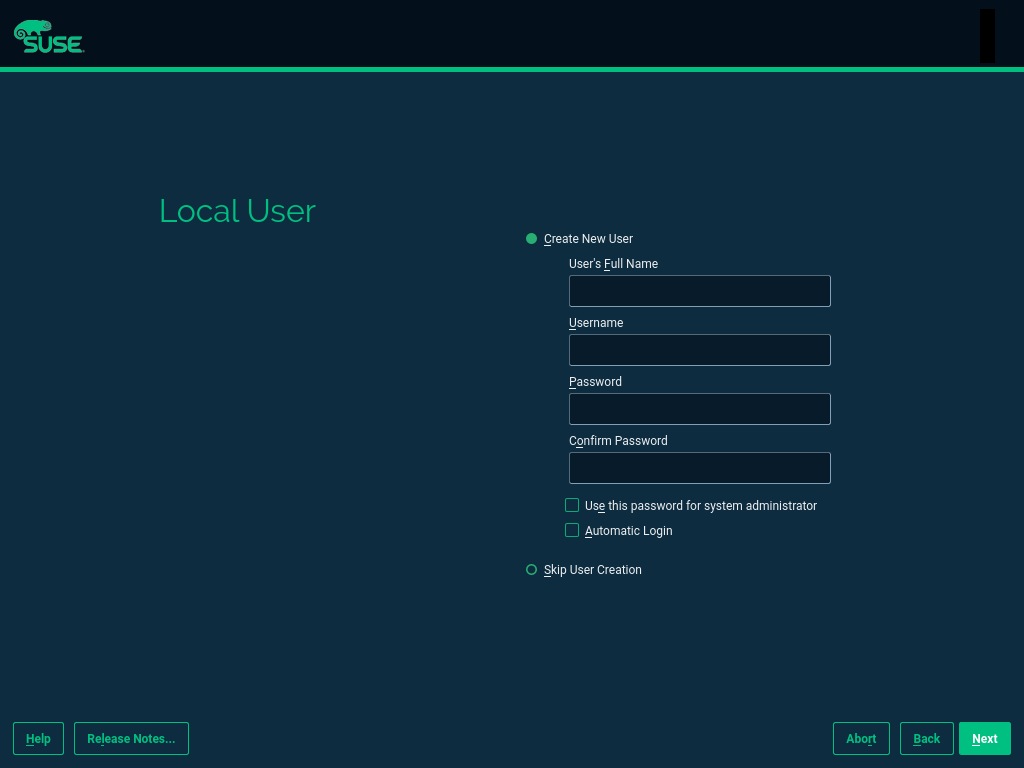Proceed with the Next button
The width and height of the screenshot is (1024, 768).
(x=984, y=739)
